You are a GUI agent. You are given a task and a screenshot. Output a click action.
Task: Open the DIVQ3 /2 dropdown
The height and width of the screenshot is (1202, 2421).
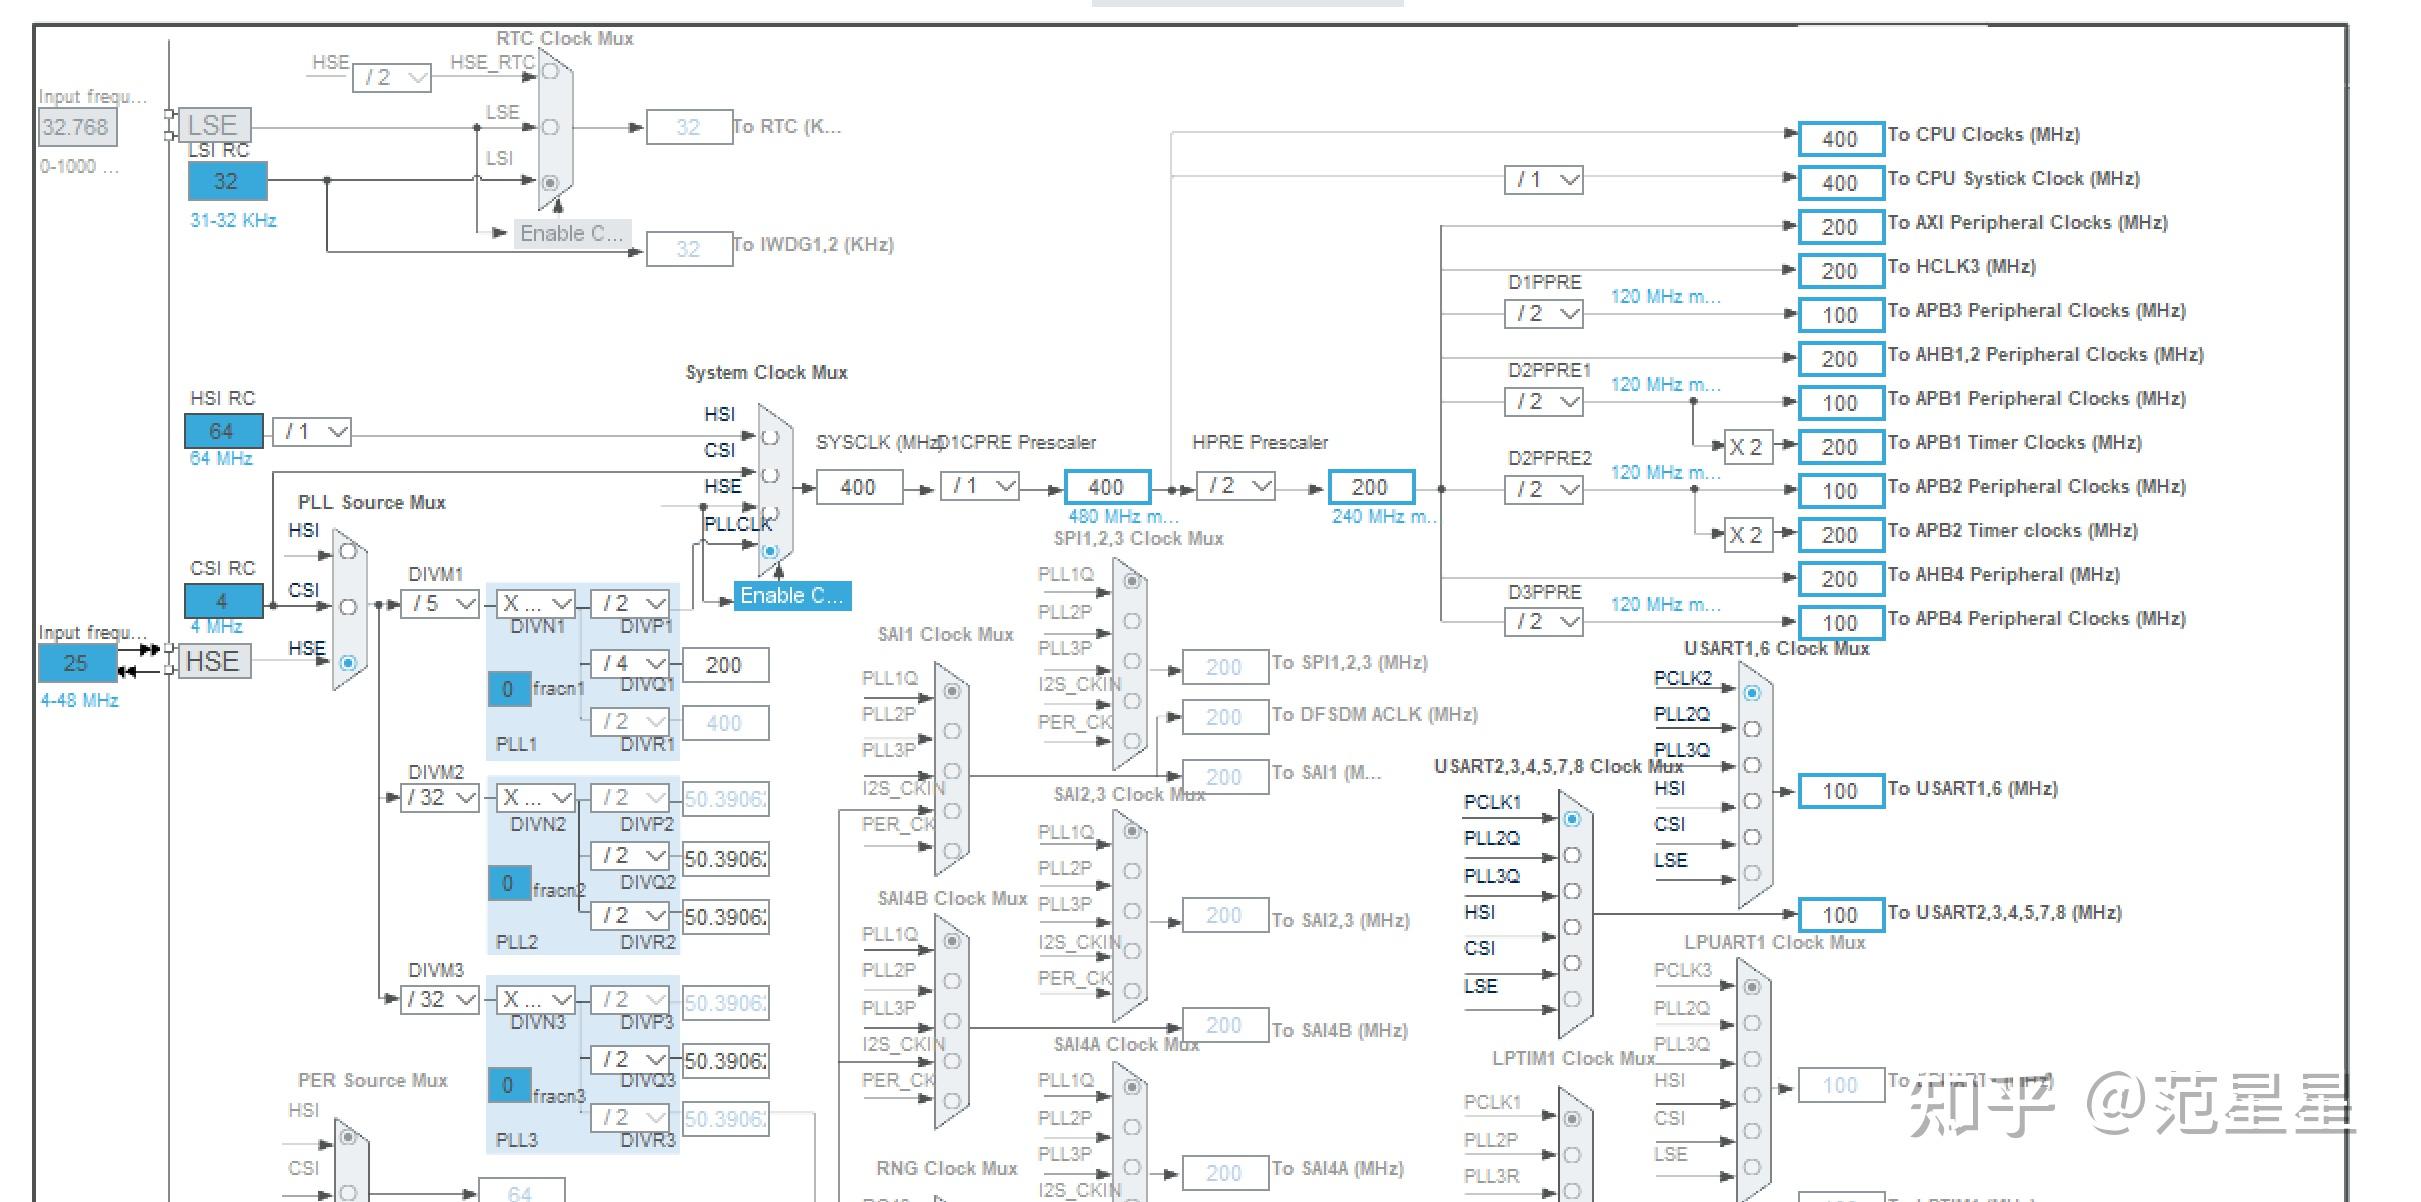(x=630, y=1059)
